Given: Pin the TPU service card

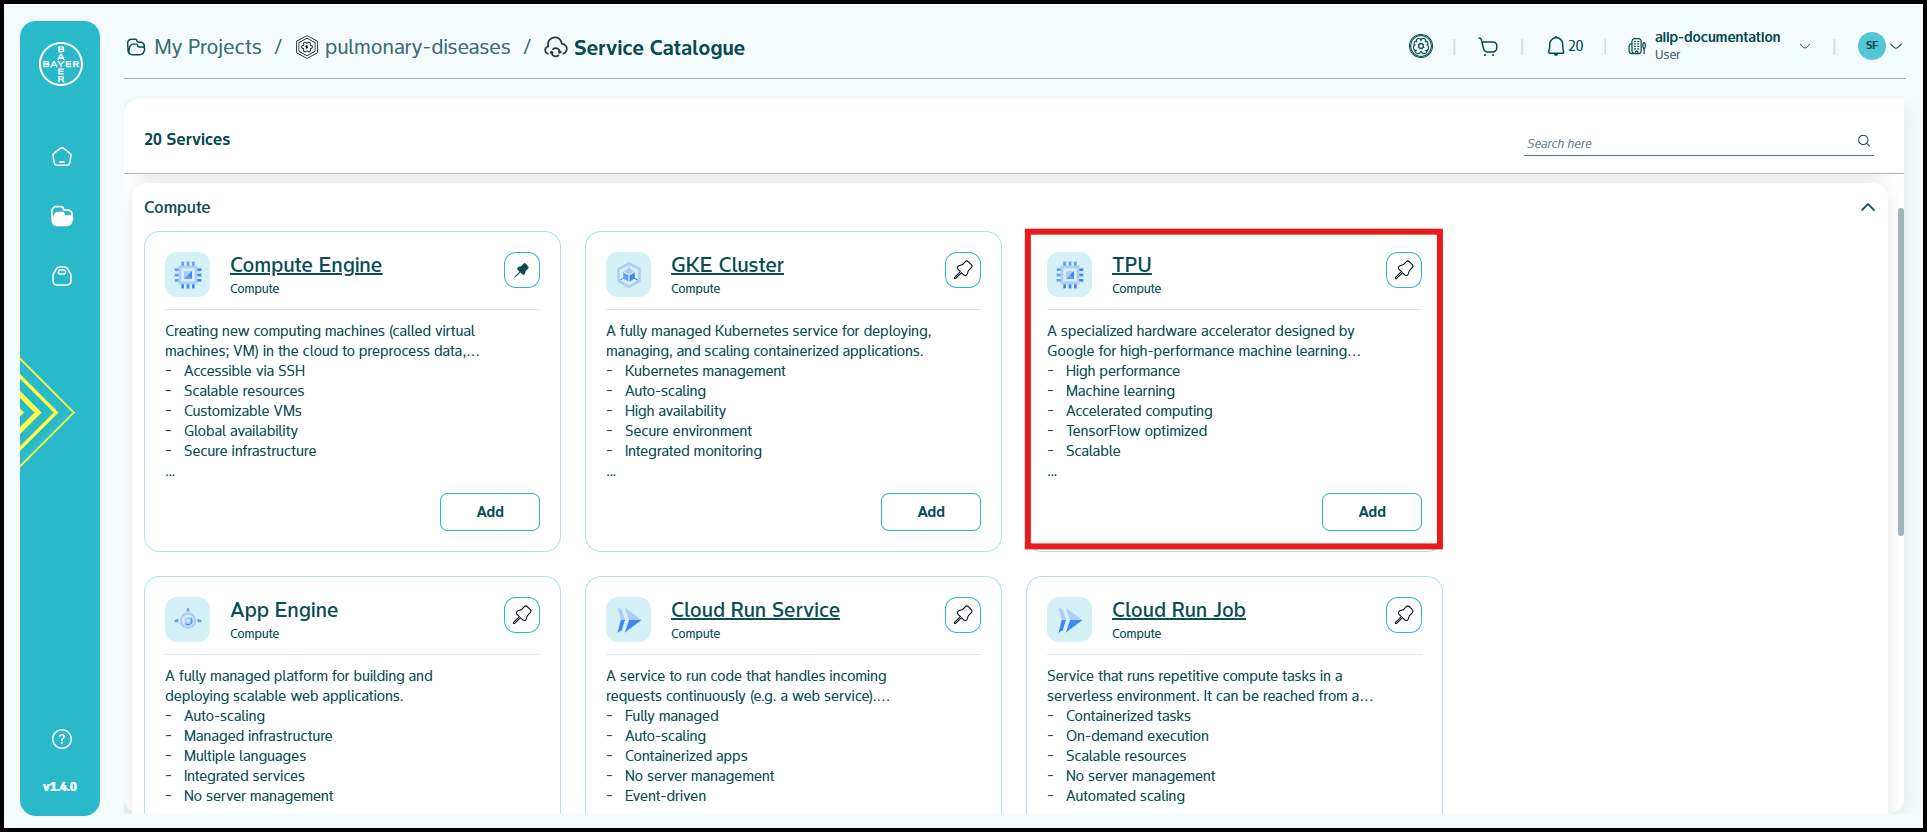Looking at the screenshot, I should click(x=1404, y=270).
